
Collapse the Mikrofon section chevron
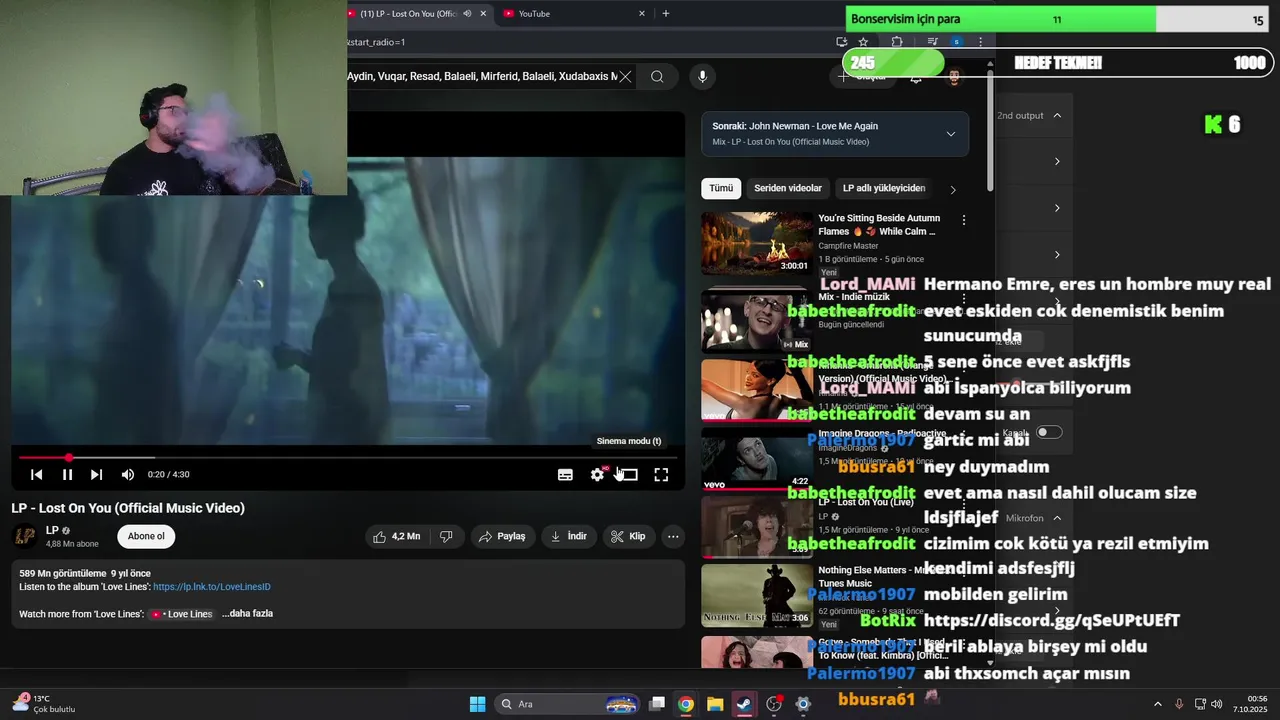point(1057,518)
